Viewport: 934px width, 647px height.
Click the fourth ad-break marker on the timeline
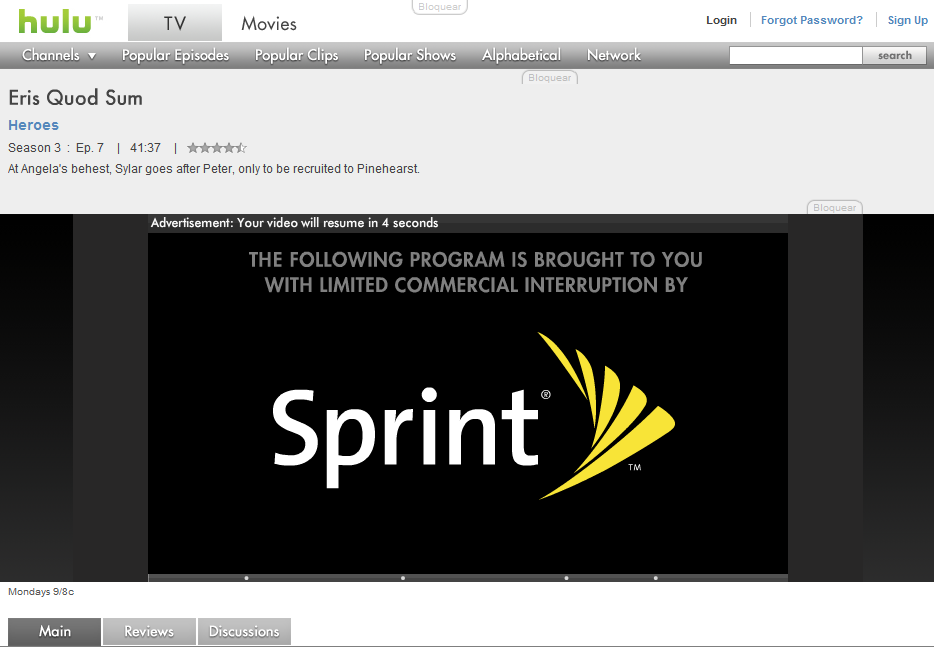[656, 578]
